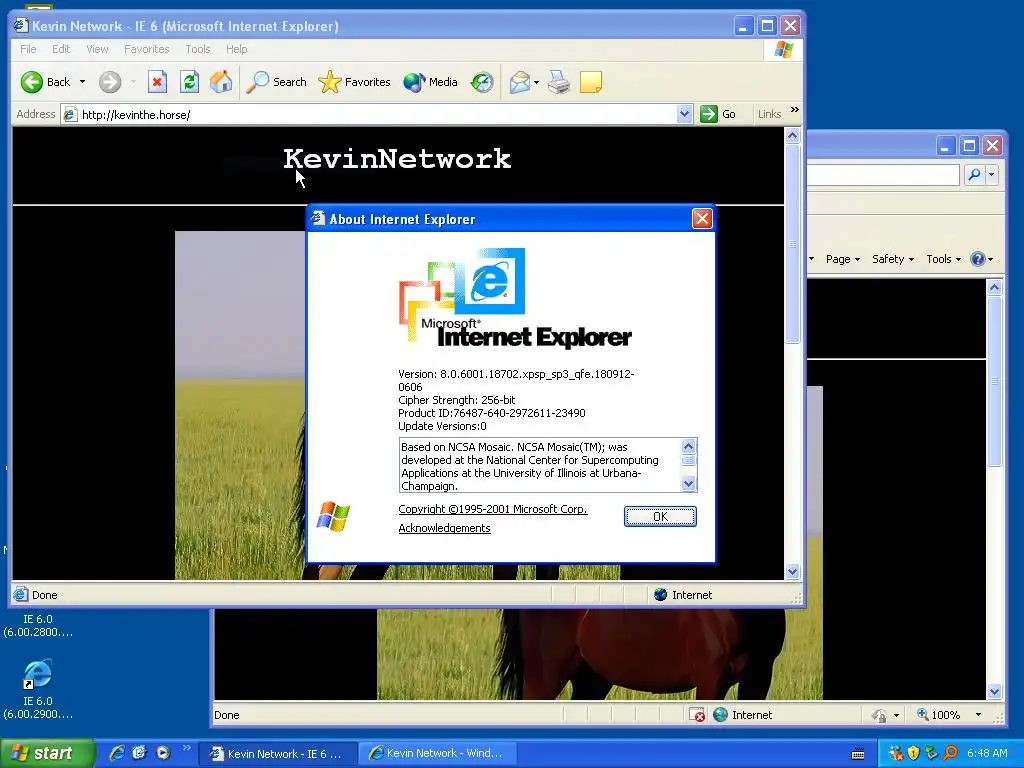The width and height of the screenshot is (1024, 768).
Task: Open the Favorites menu in menu bar
Action: pos(146,49)
